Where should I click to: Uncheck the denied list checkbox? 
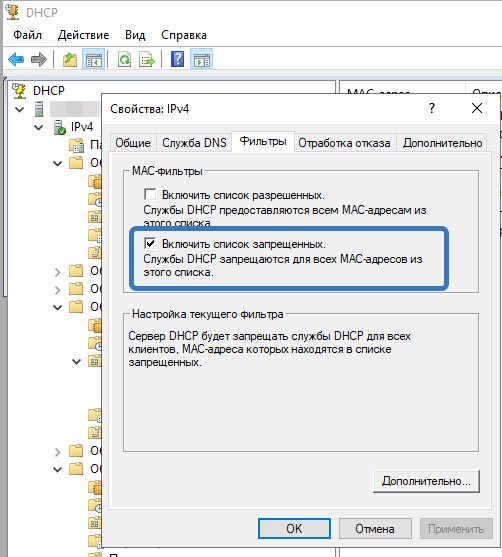[150, 244]
